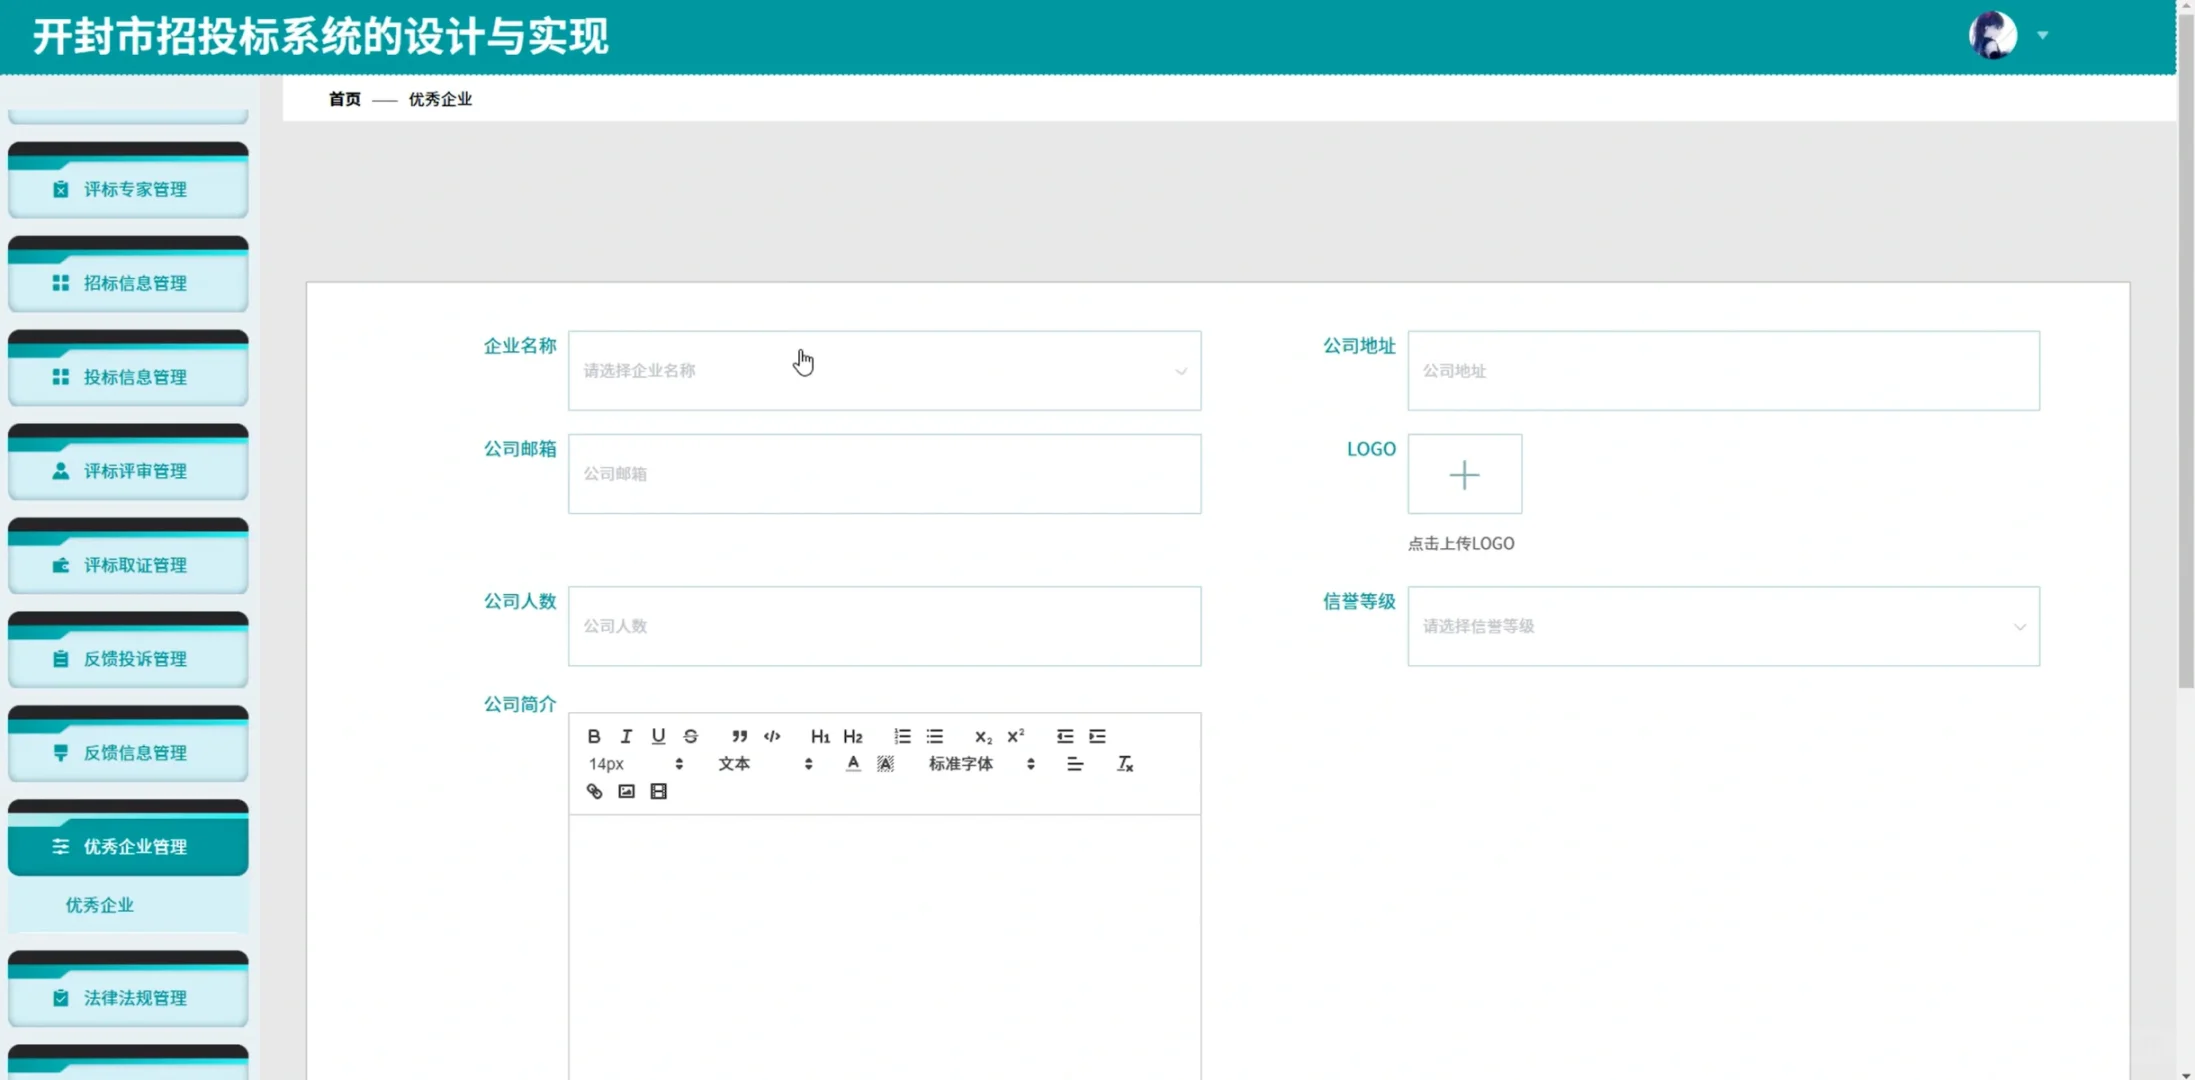Viewport: 2195px width, 1080px height.
Task: Open the 企业名称 selection dropdown
Action: pyautogui.click(x=884, y=370)
